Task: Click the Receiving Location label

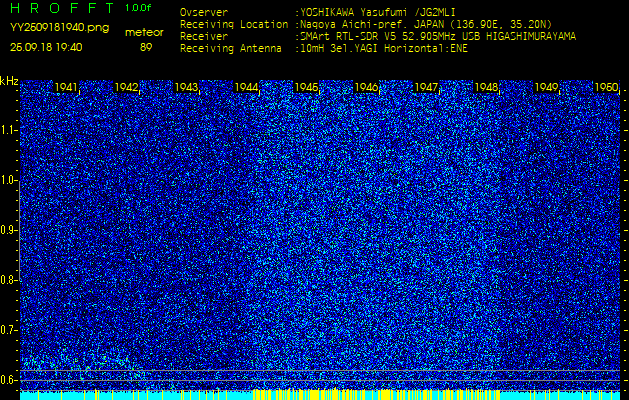Action: pos(234,24)
